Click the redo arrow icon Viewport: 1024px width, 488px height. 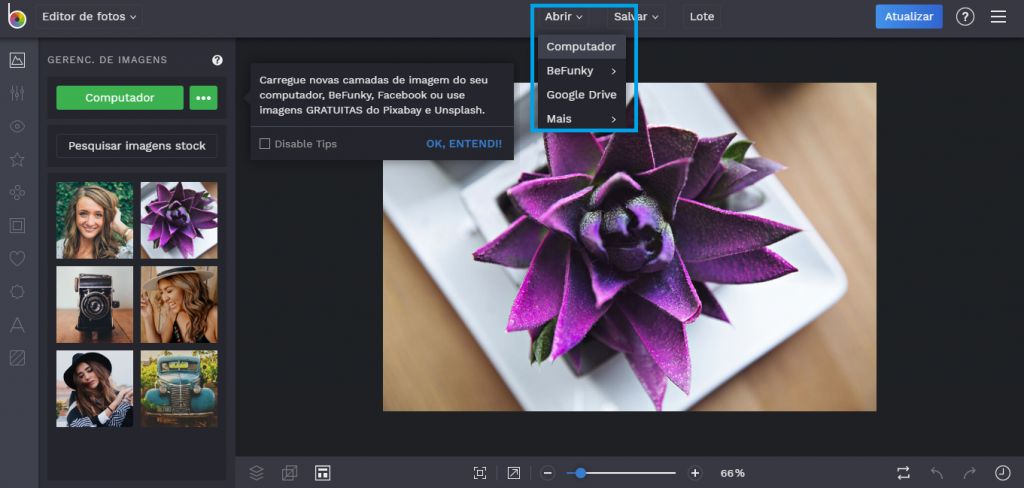970,473
